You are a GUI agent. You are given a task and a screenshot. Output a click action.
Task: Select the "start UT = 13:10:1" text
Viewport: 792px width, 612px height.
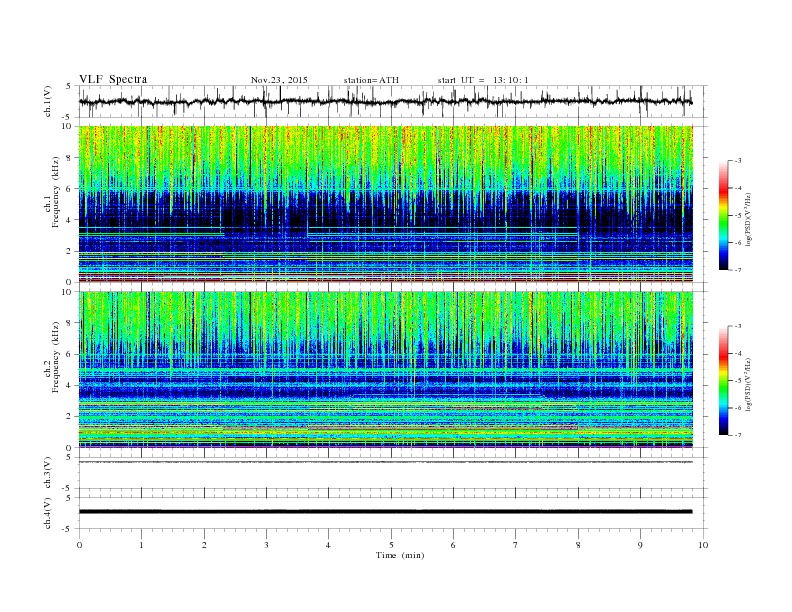483,80
